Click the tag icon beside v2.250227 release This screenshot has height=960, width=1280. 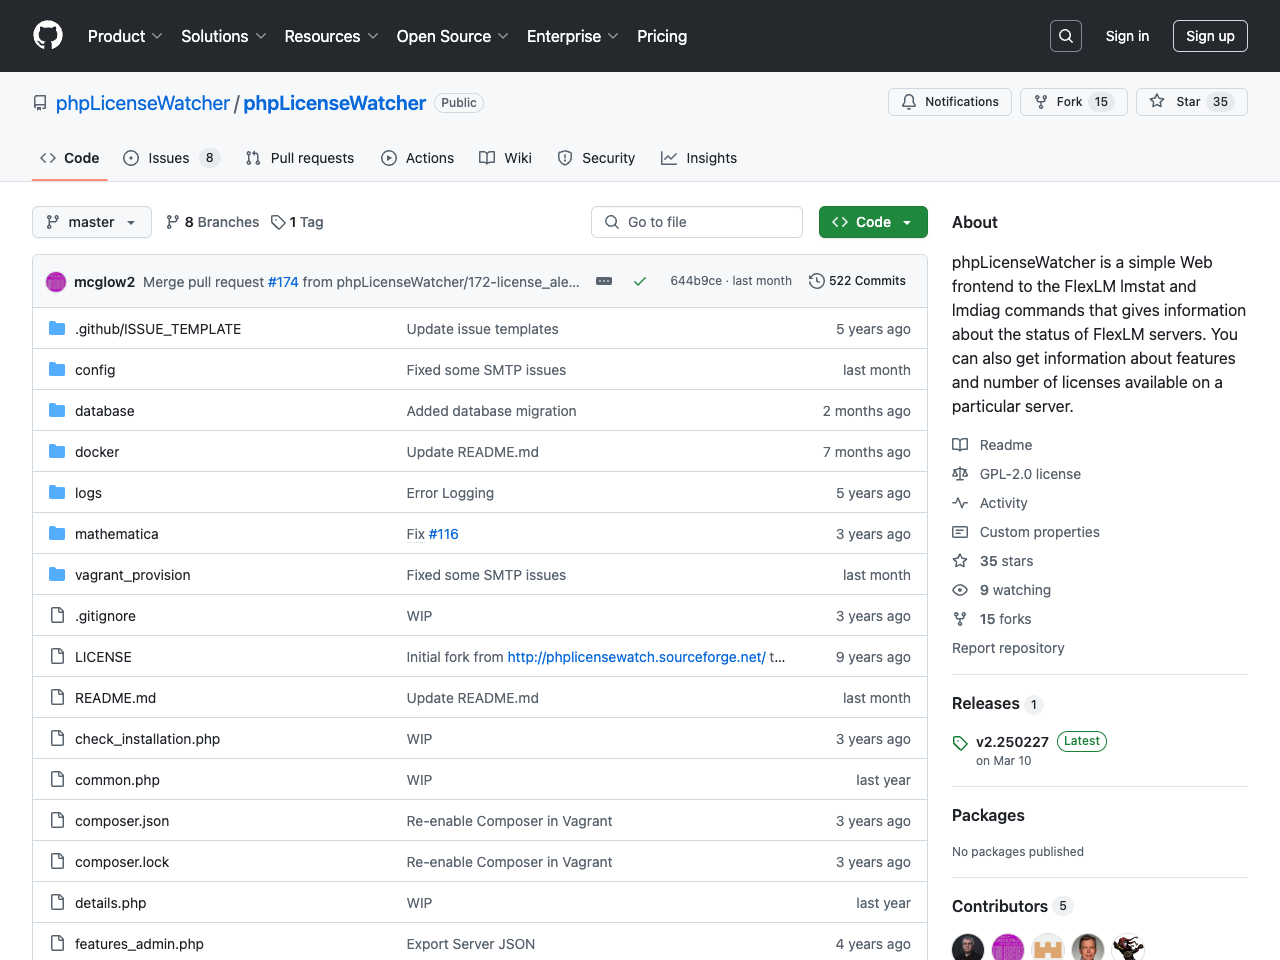click(x=960, y=743)
